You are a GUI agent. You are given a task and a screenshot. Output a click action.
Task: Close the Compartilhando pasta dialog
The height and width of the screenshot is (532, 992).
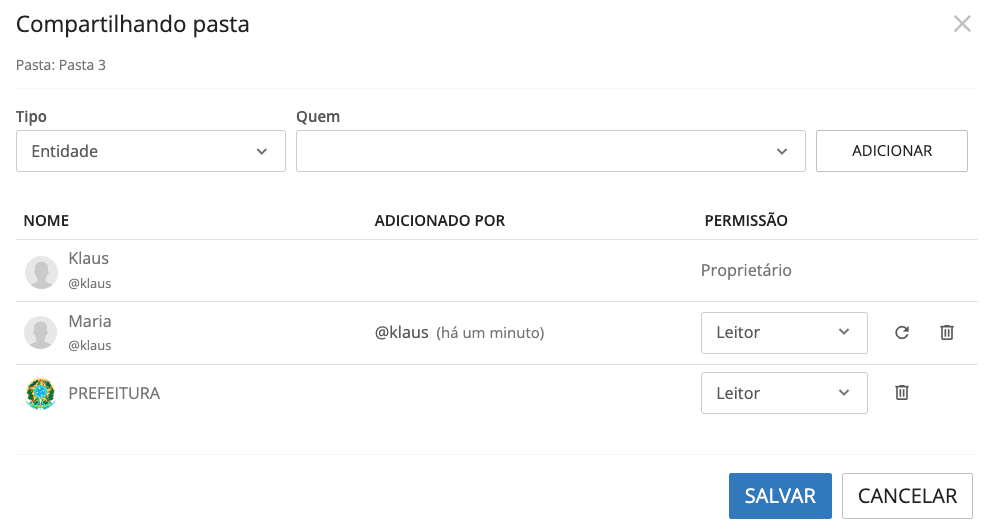pyautogui.click(x=962, y=24)
